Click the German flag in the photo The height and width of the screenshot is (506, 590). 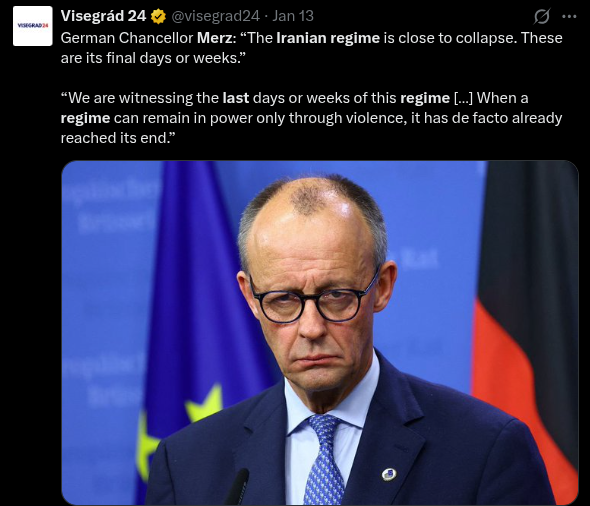(525, 333)
